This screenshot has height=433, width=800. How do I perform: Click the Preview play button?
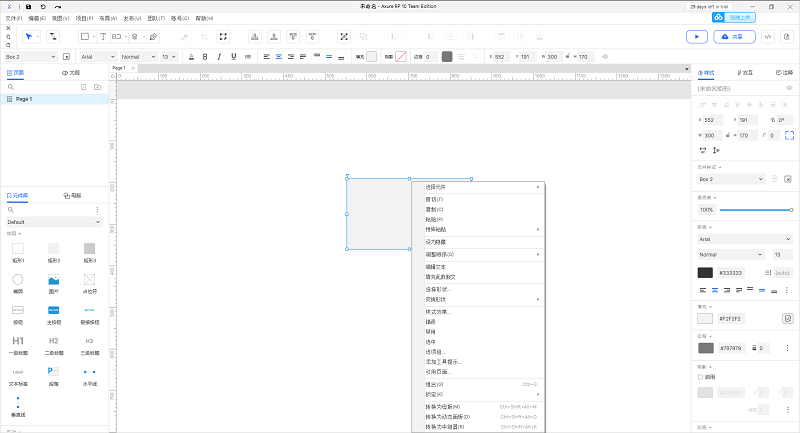(696, 36)
